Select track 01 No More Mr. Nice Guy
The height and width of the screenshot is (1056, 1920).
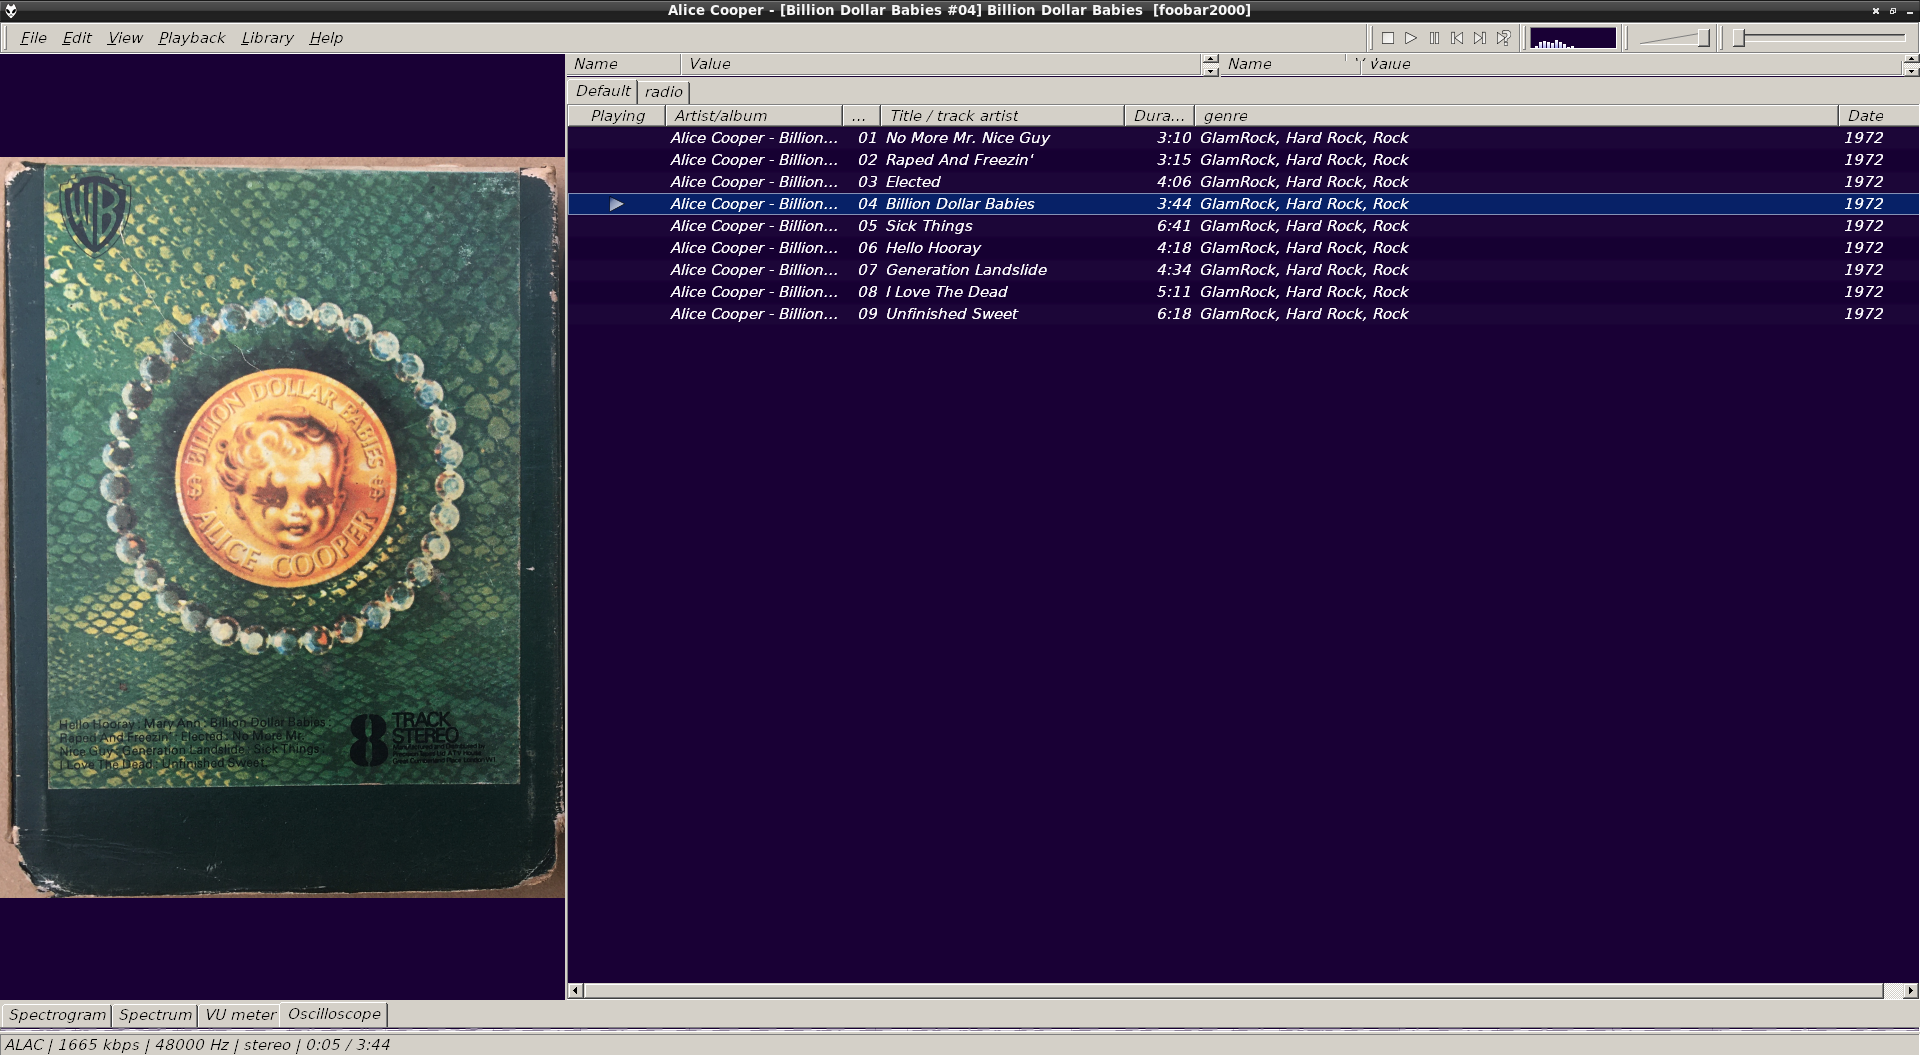coord(1243,138)
